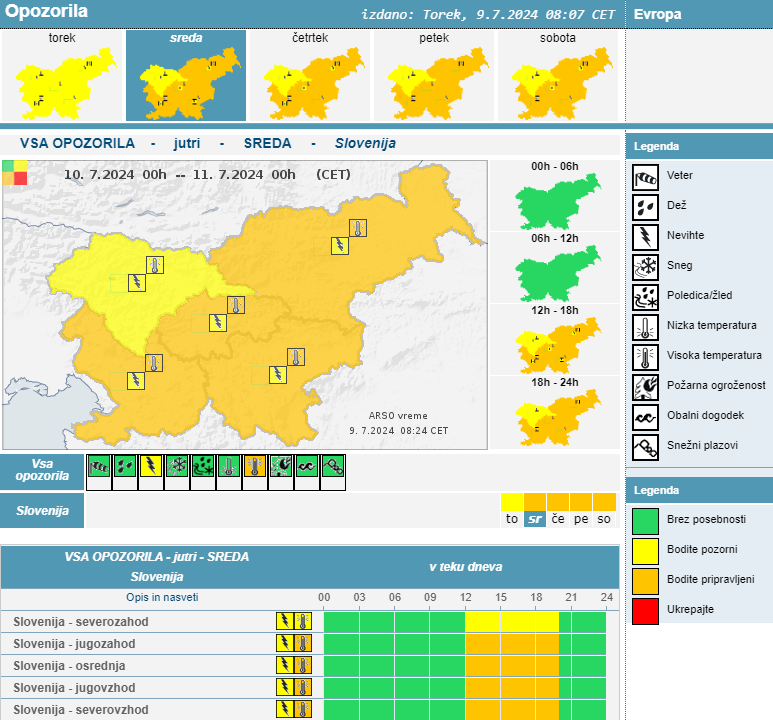Click the four-color swatch on map corner
773x720 pixels.
coord(15,173)
